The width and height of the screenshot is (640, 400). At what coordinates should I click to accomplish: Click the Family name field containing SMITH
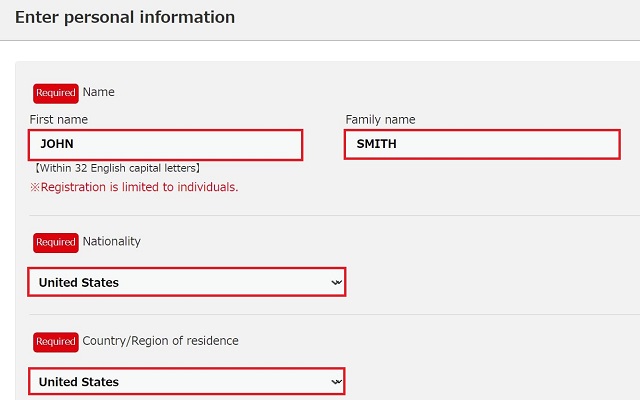coord(482,144)
